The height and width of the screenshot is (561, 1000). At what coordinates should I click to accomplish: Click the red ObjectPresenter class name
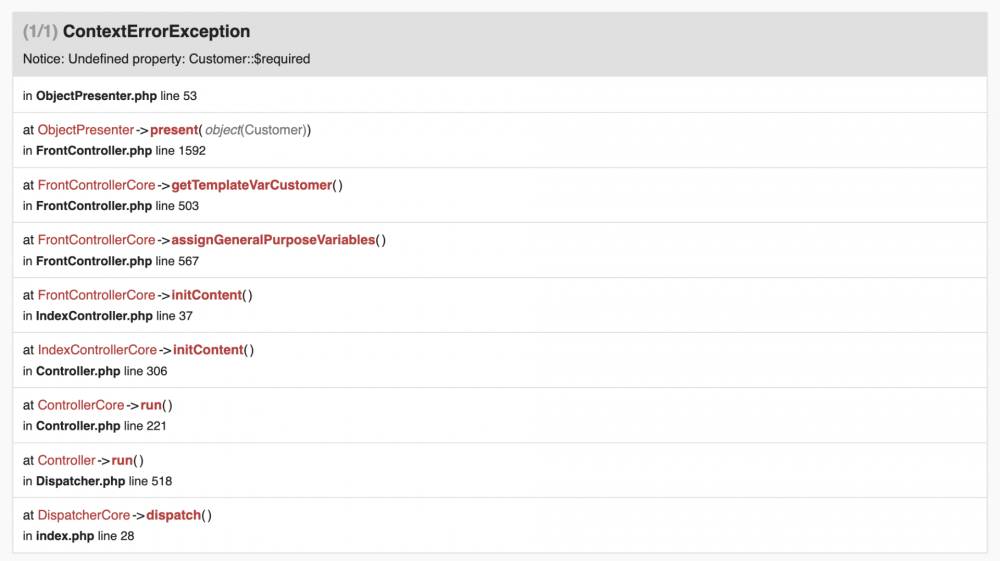point(85,130)
